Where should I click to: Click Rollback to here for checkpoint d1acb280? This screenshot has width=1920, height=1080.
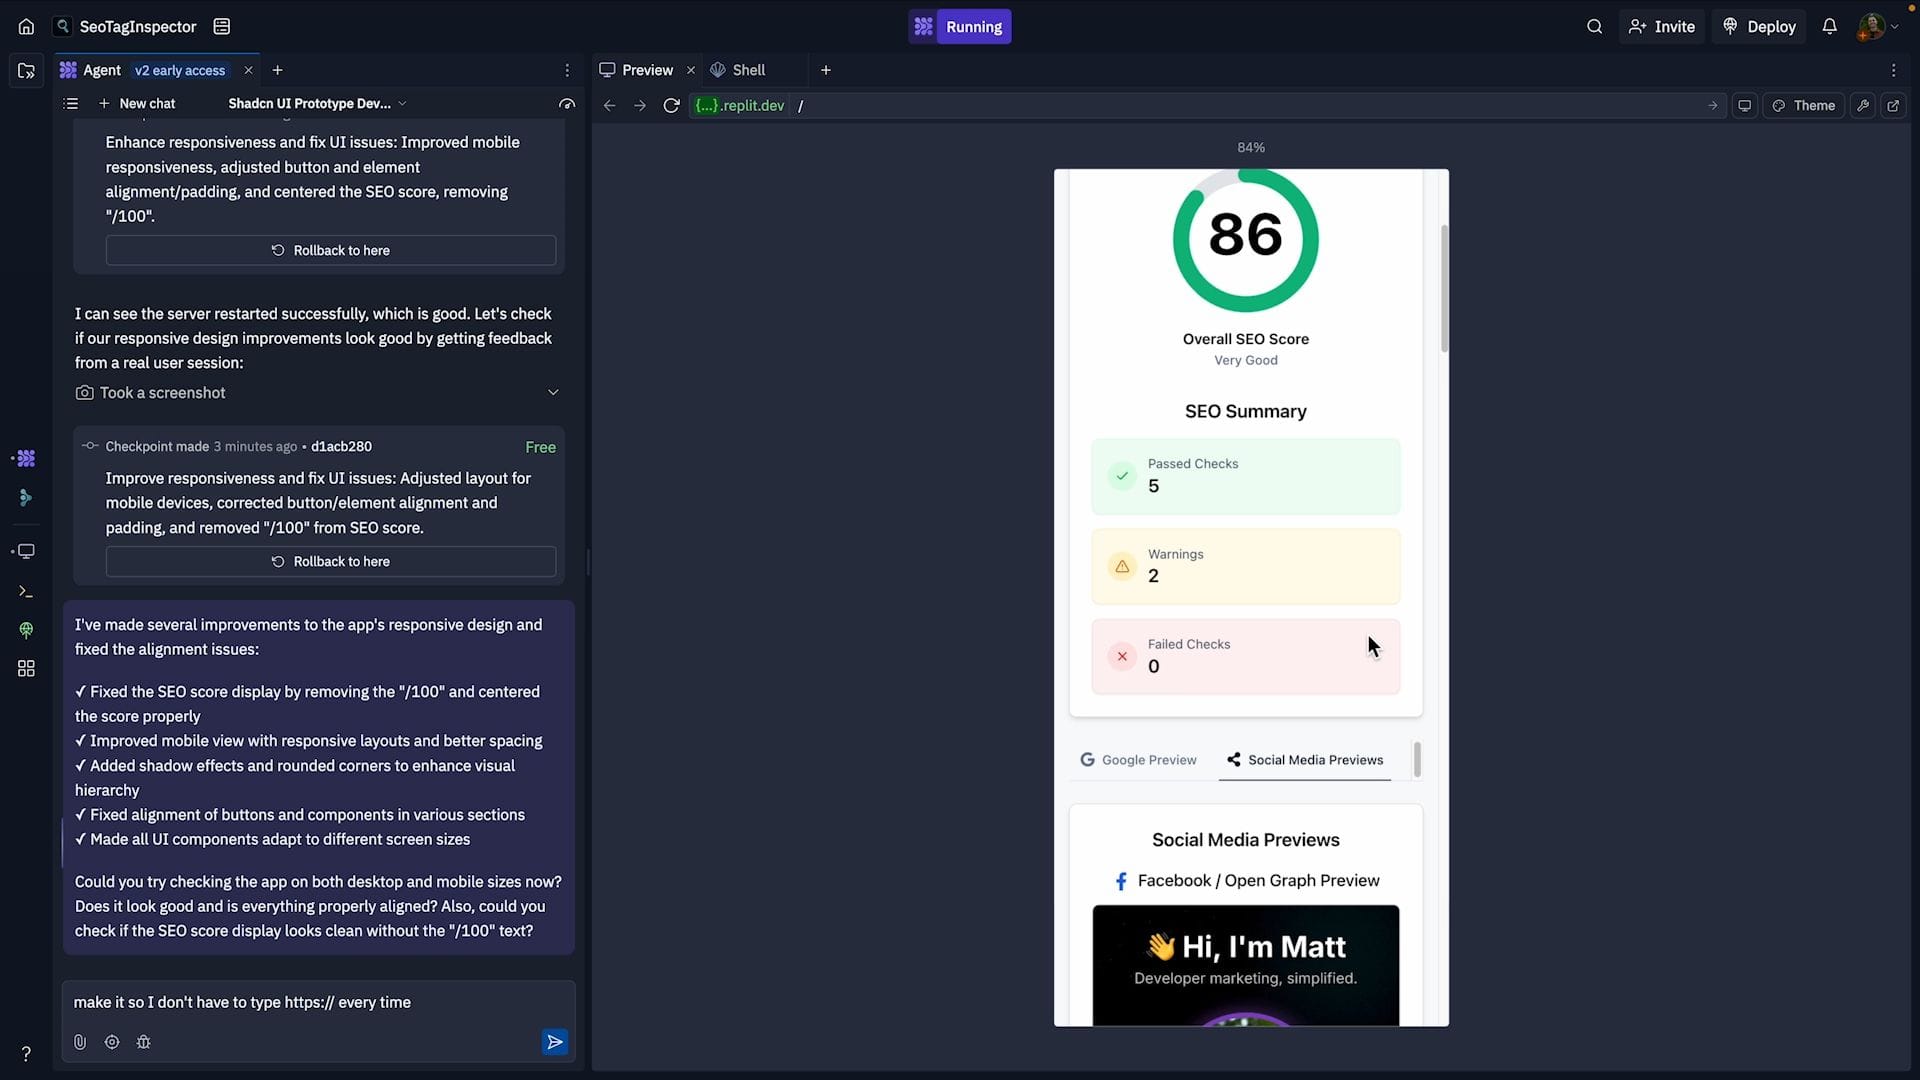(331, 562)
